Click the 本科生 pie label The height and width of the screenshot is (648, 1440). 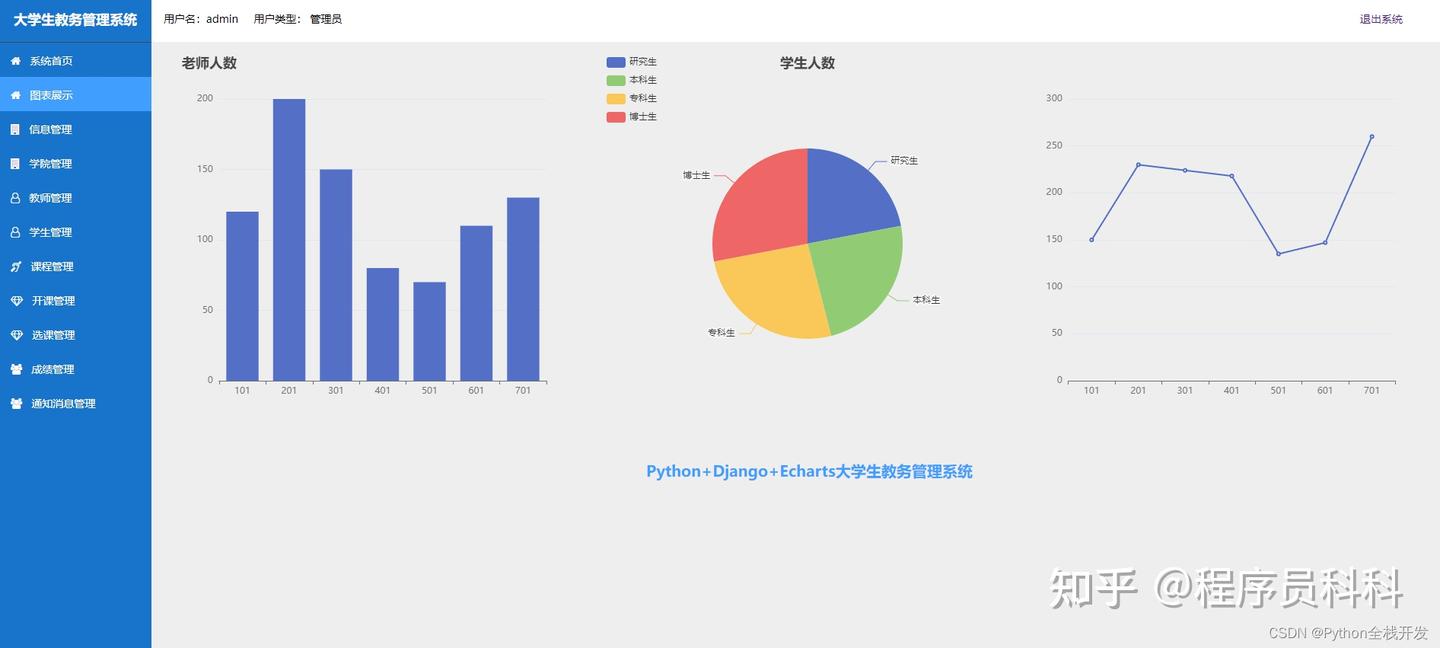(x=926, y=300)
